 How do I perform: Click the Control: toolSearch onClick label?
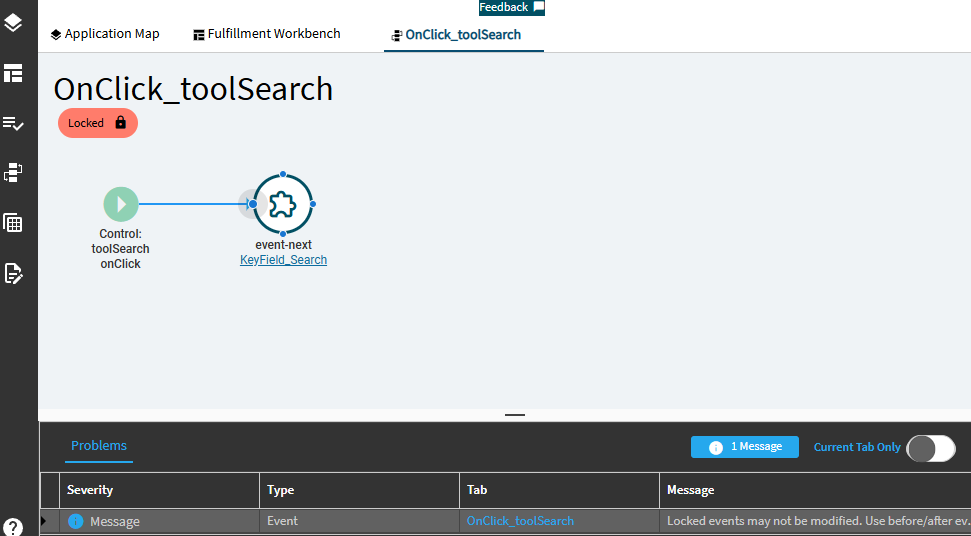point(121,249)
